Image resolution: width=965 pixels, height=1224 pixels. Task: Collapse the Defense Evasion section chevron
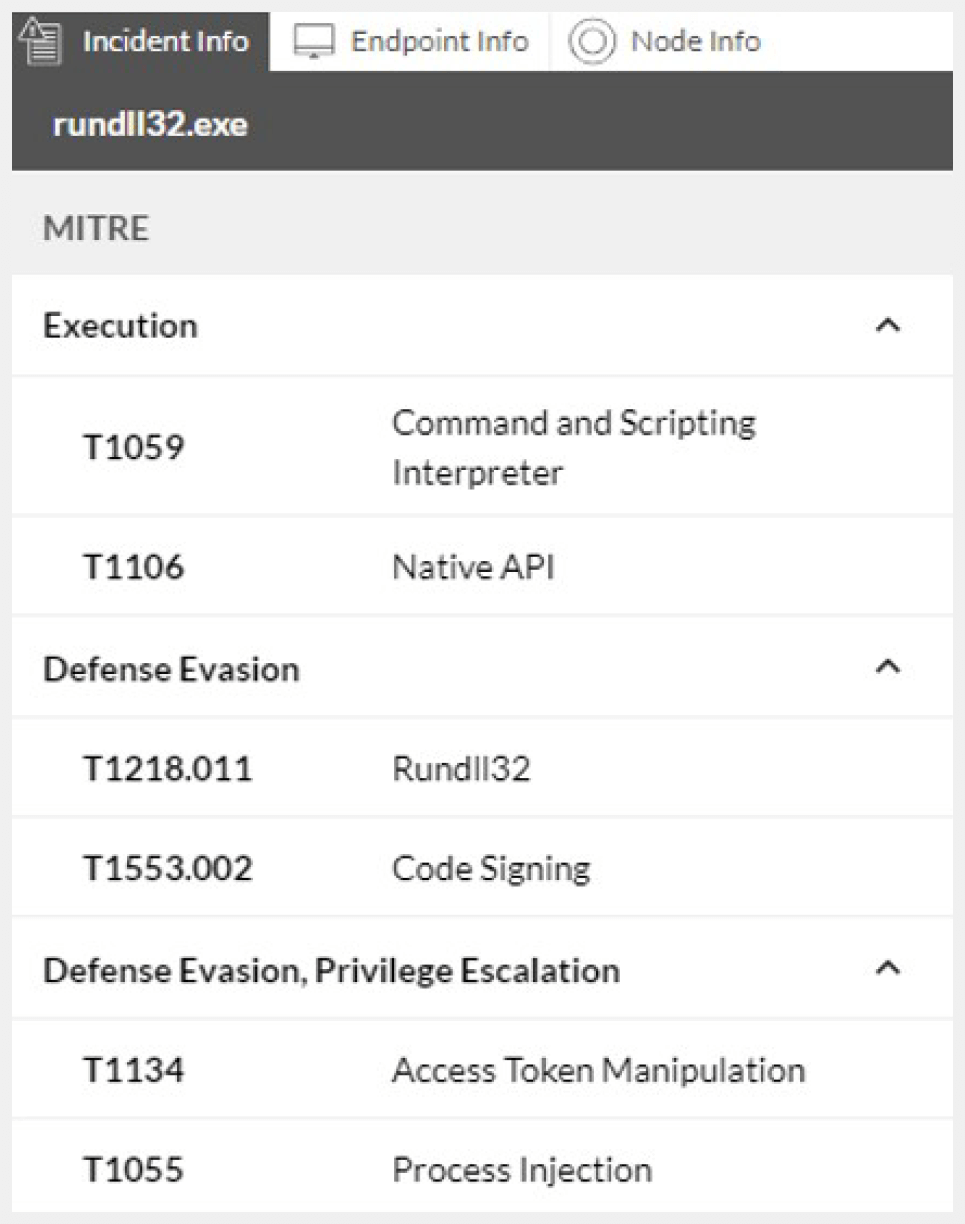(887, 667)
